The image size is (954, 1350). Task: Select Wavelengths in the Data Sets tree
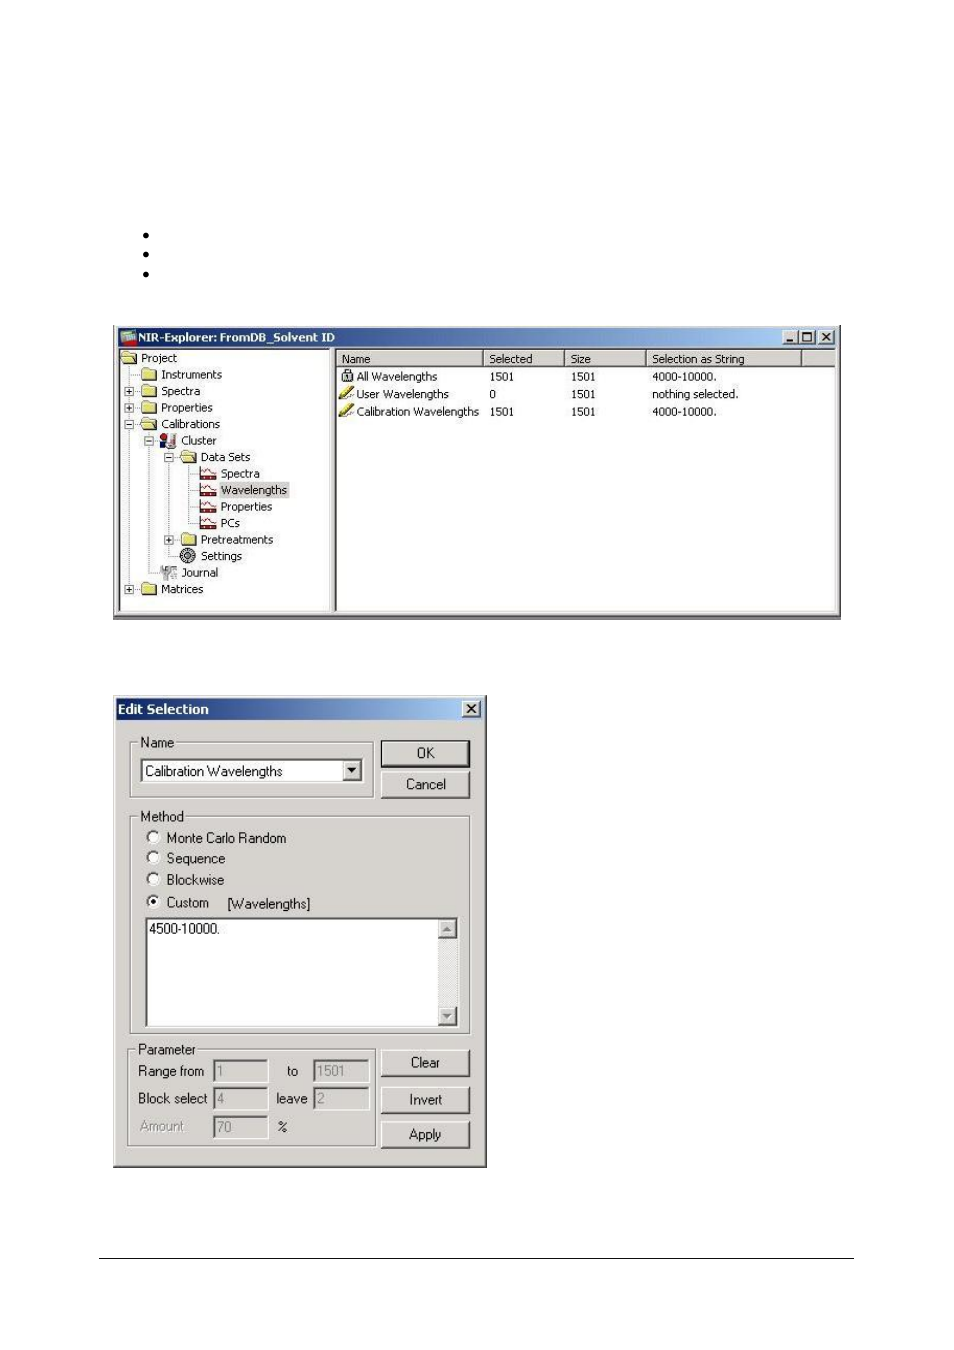tap(254, 490)
